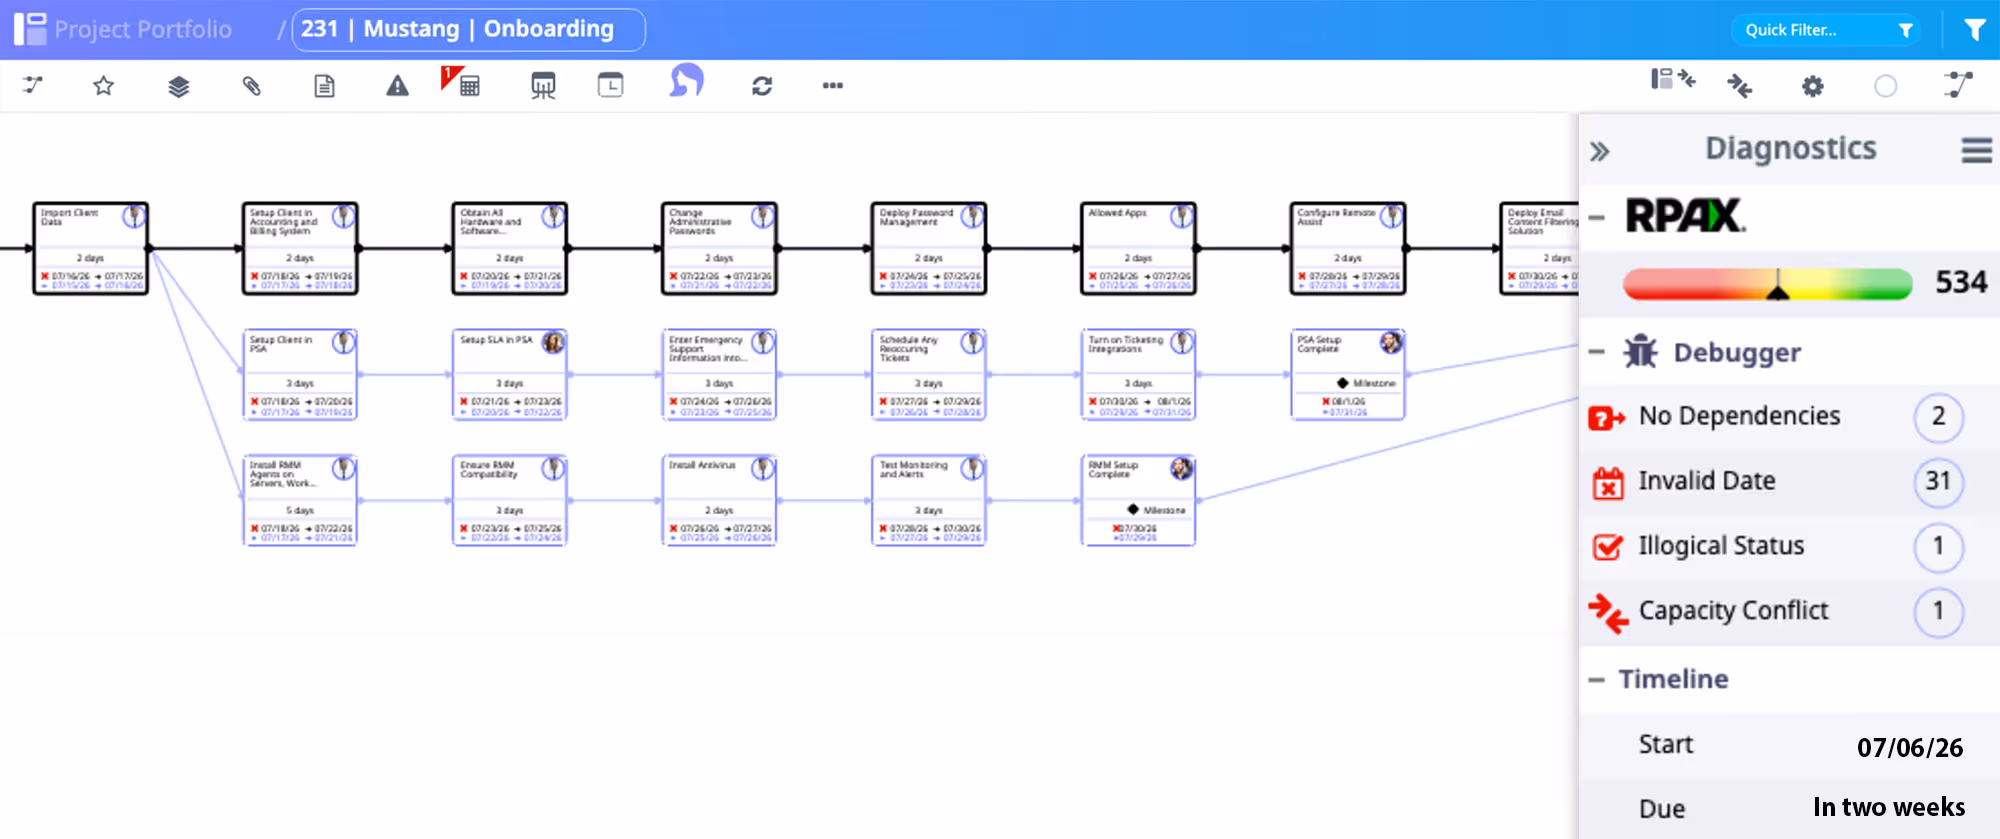Click the Capacity Conflict count badge 1
Screen dimensions: 2000x839
click(1938, 612)
